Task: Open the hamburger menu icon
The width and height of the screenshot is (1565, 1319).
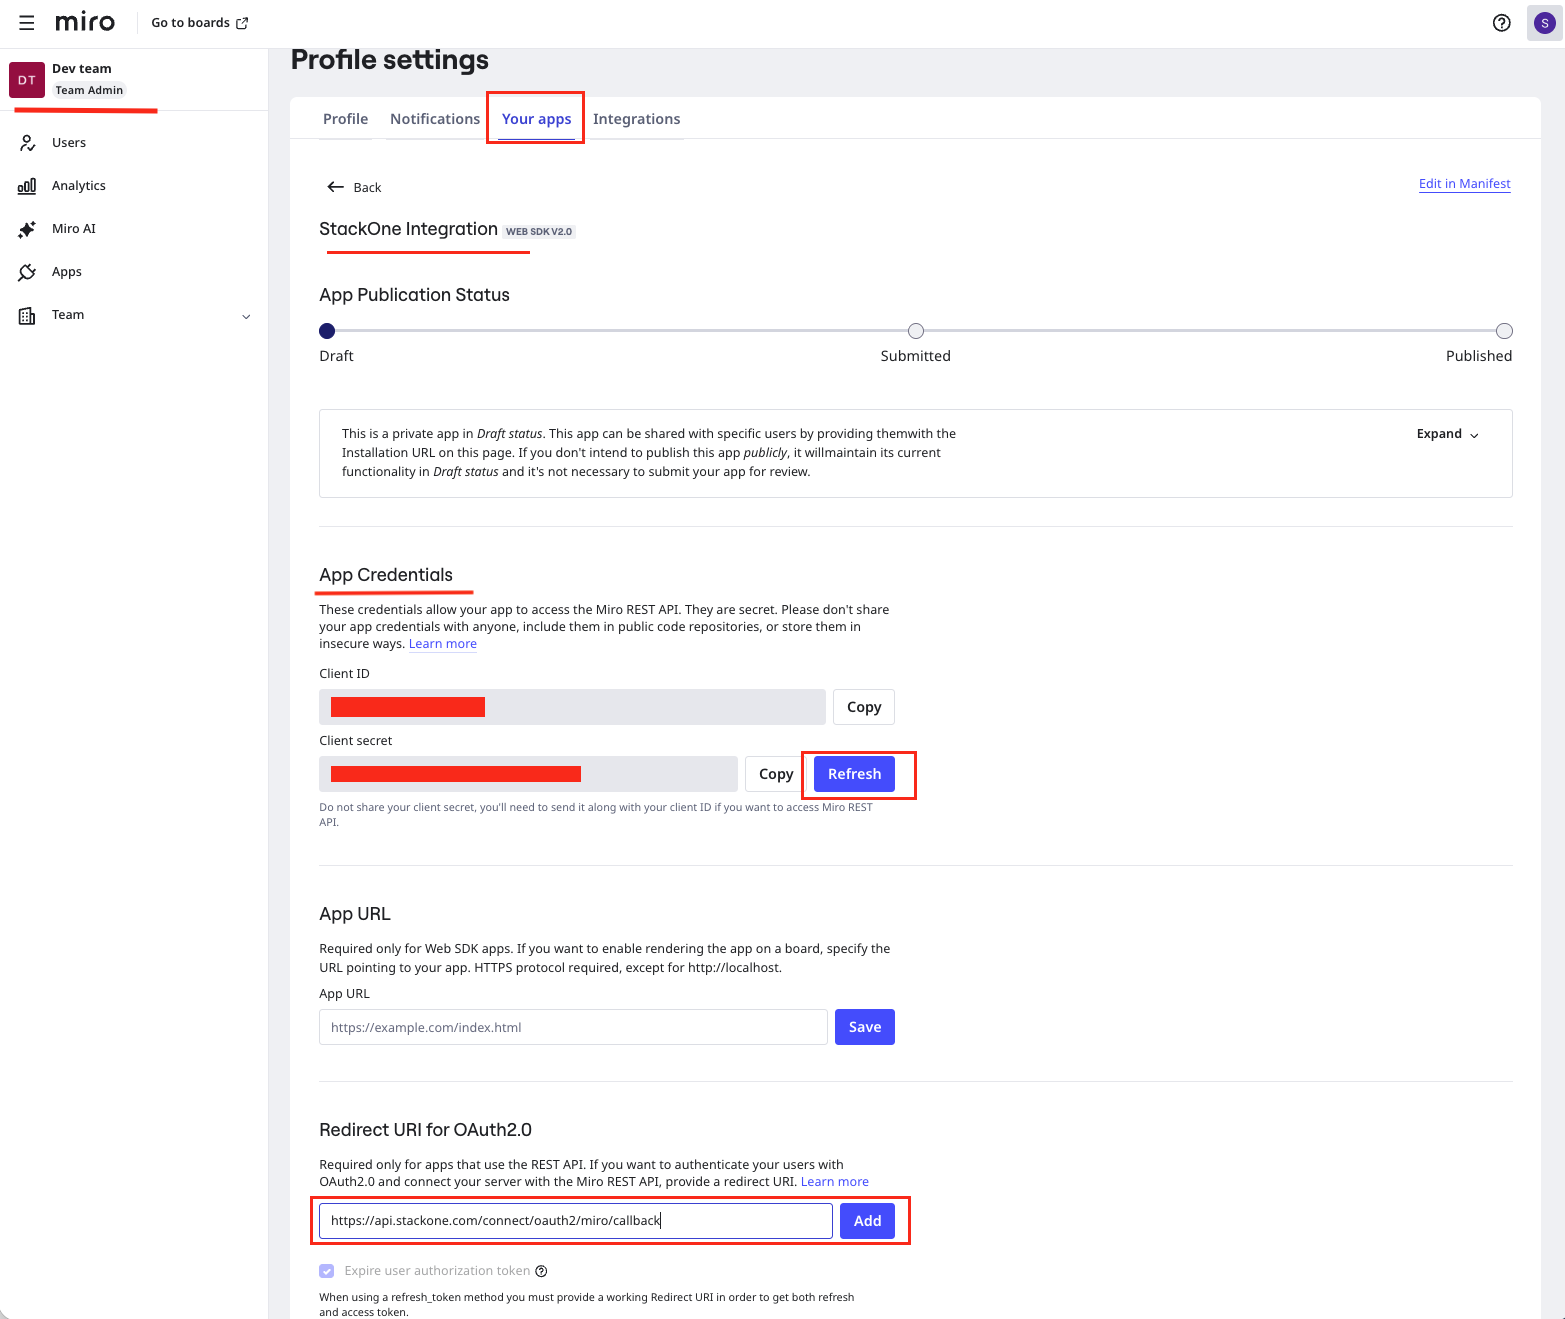Action: point(27,23)
